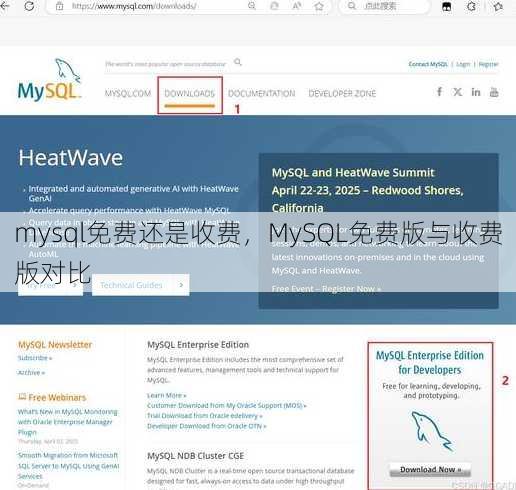Open Trial Download from Oracle edelivery
Screen dimensions: 516x490
point(205,416)
